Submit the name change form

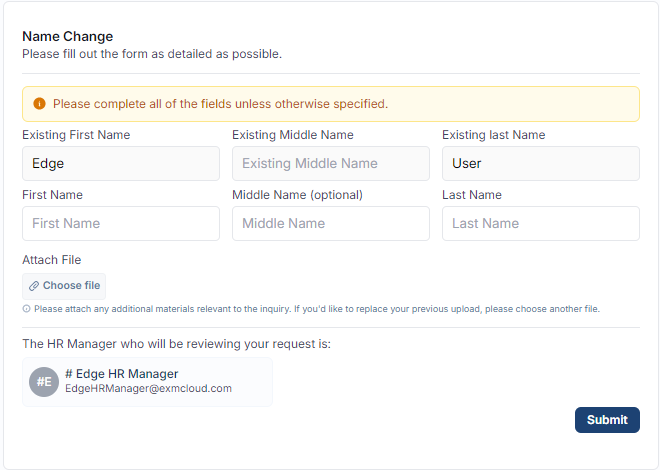coord(607,420)
